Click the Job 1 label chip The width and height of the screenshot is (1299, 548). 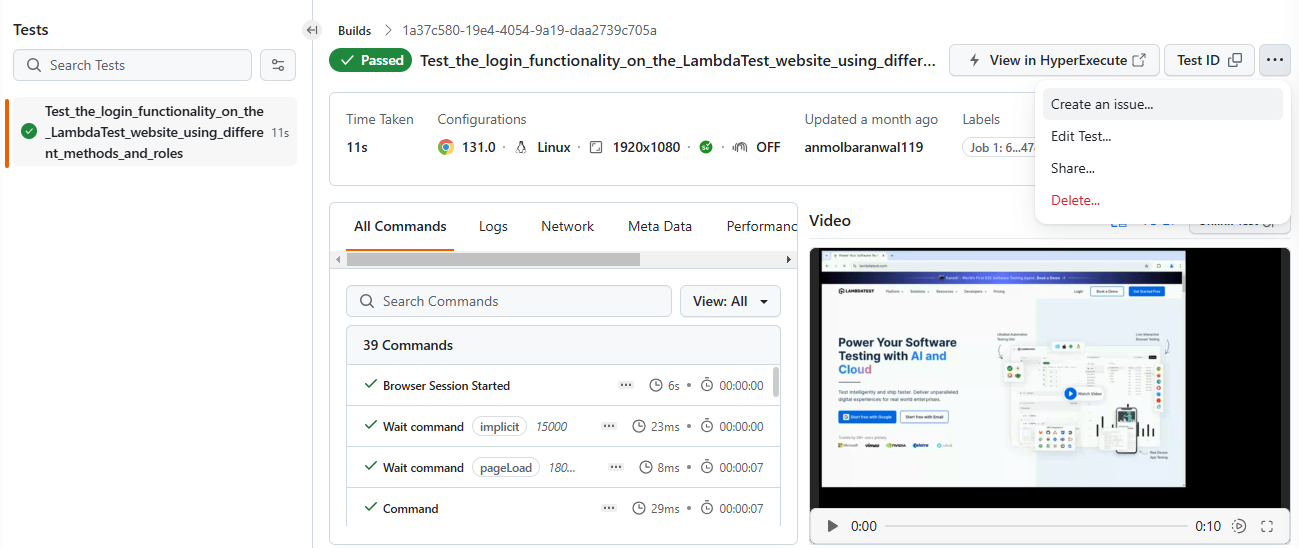[999, 147]
